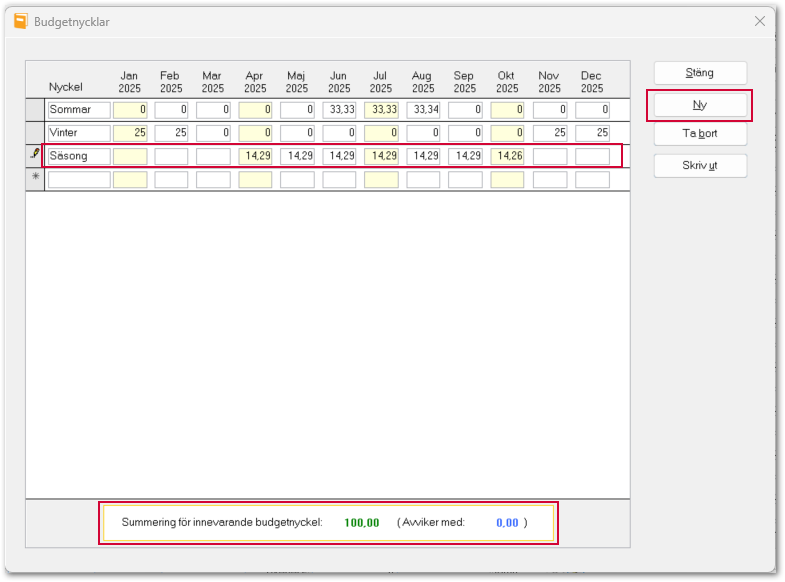Click the new-row Jan 2025 cell
The height and width of the screenshot is (582, 785).
[x=130, y=179]
